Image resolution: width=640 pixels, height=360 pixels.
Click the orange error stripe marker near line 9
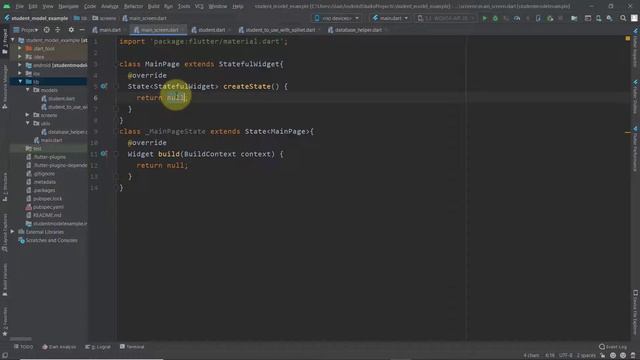pyautogui.click(x=628, y=132)
